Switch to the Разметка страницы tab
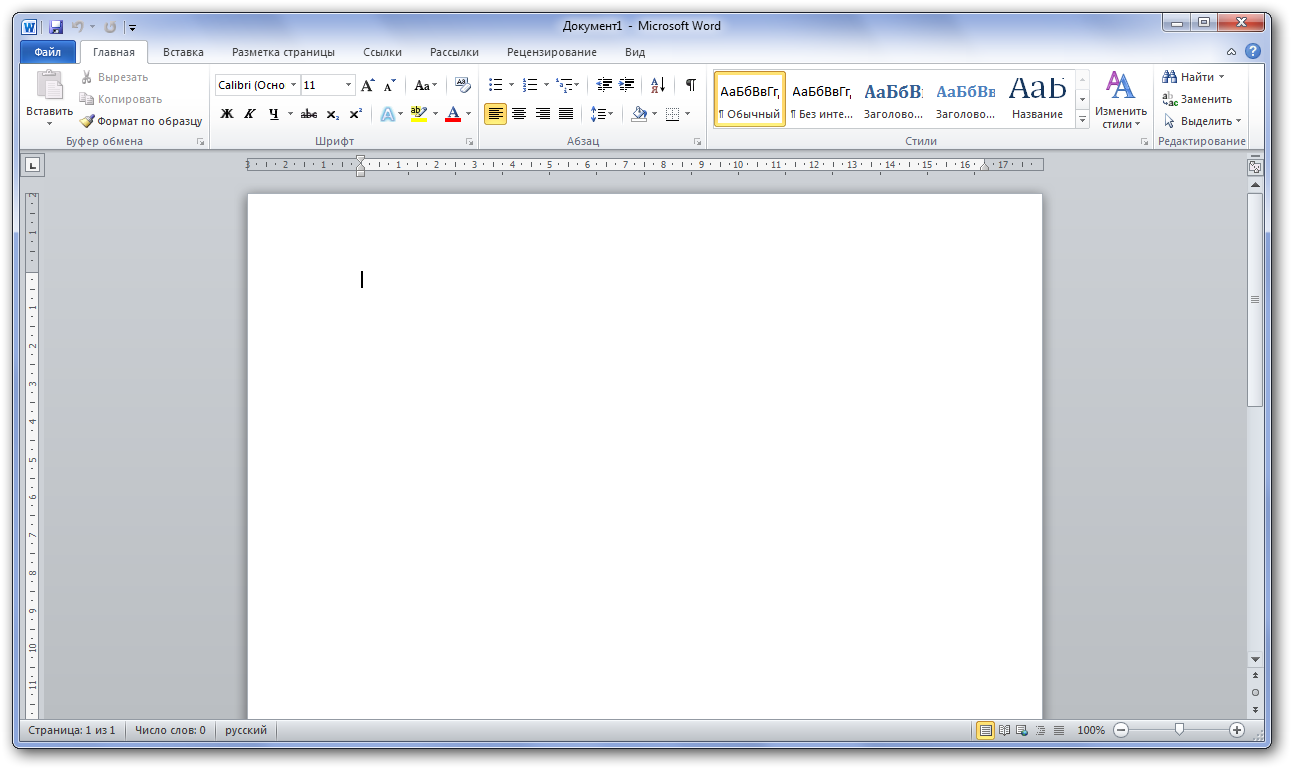Image resolution: width=1292 pixels, height=769 pixels. 283,52
